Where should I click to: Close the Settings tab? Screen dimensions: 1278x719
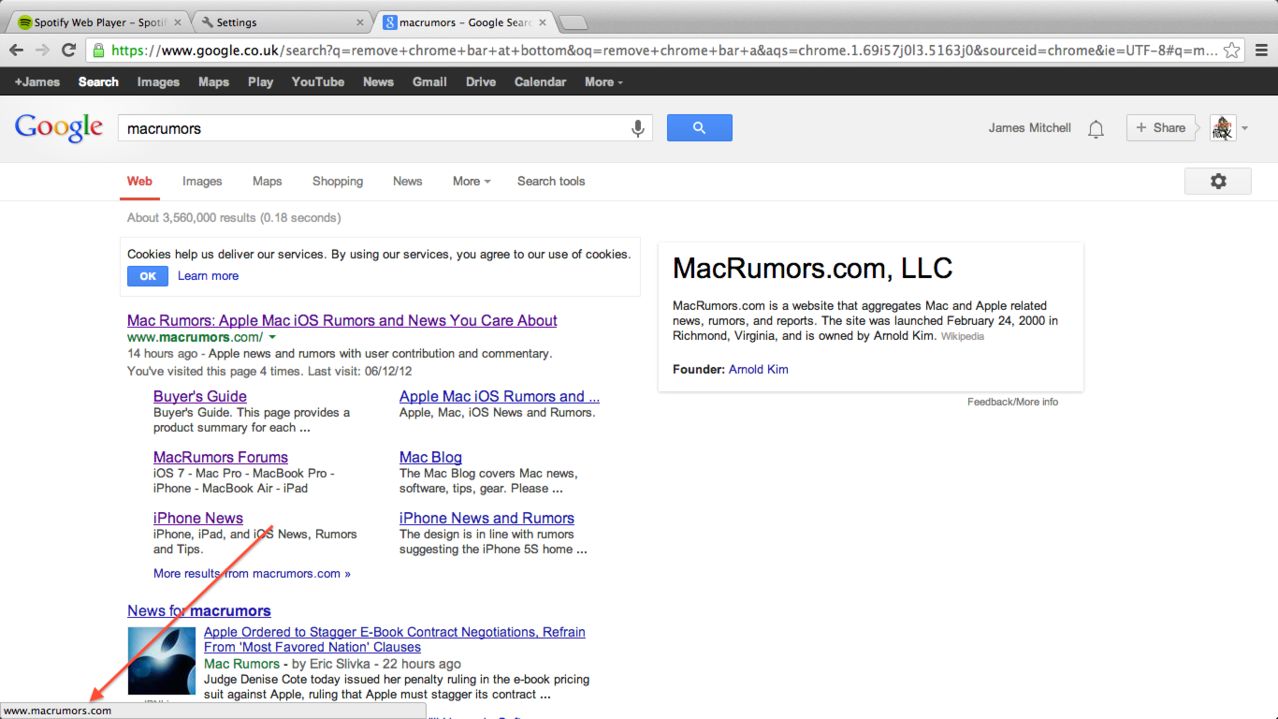point(360,22)
